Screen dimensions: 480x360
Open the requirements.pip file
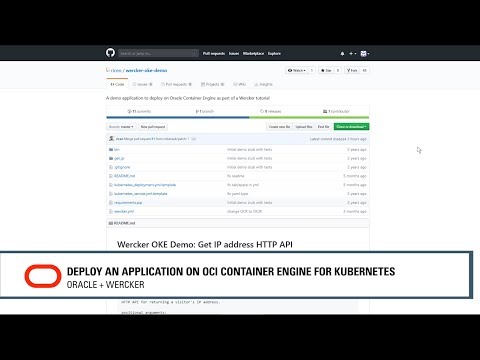pos(128,203)
